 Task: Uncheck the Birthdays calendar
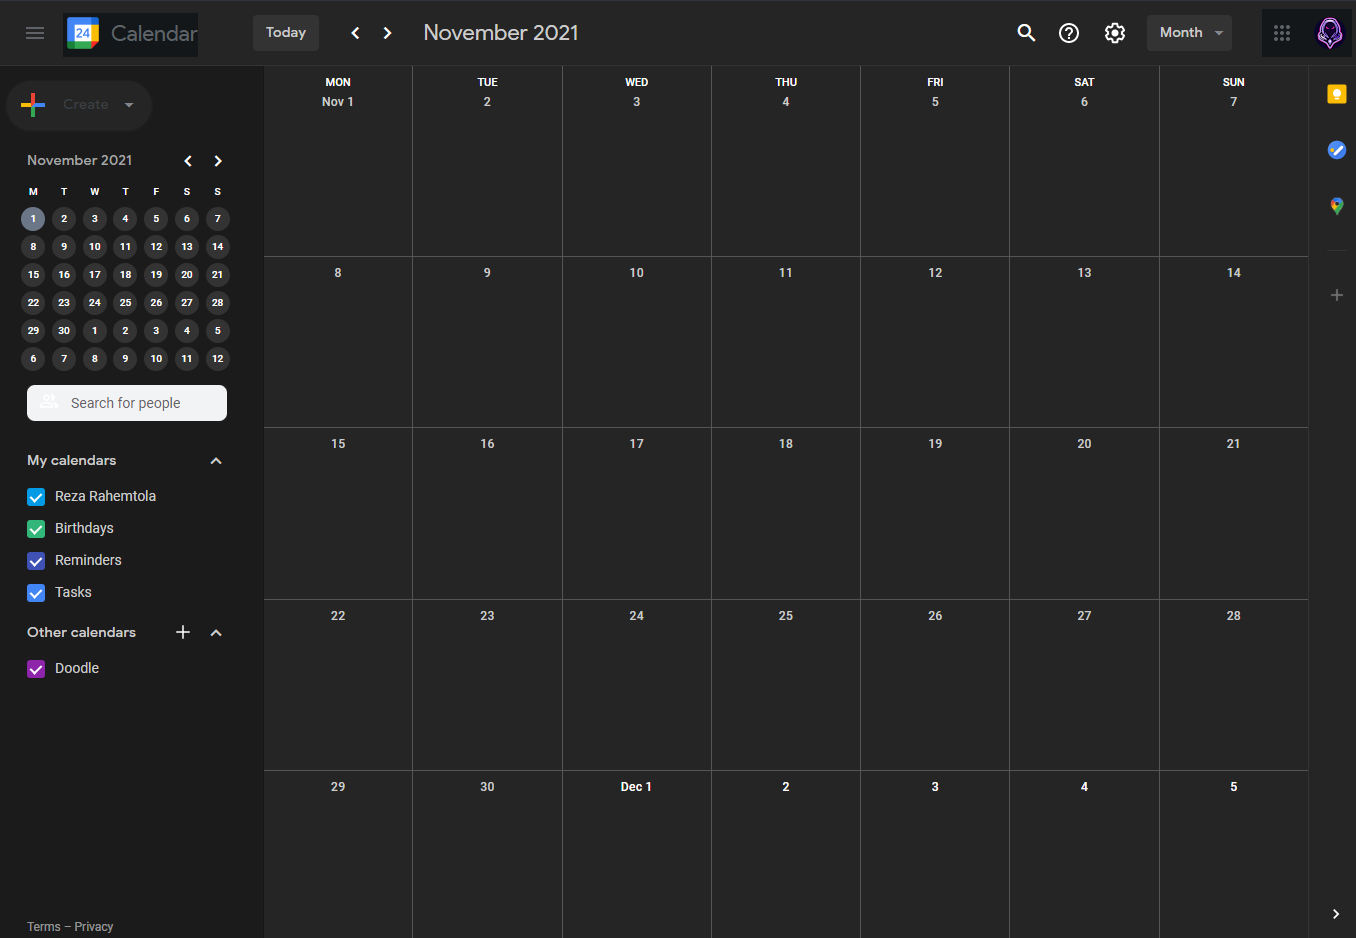(x=36, y=528)
